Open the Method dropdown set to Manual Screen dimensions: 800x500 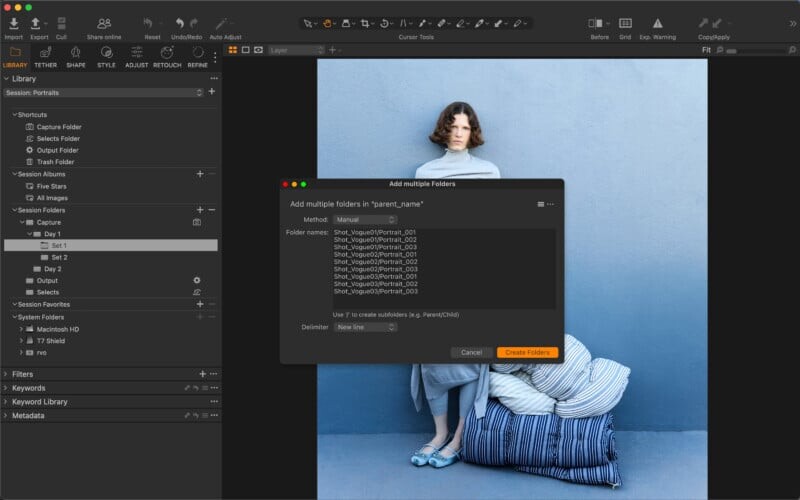[365, 219]
